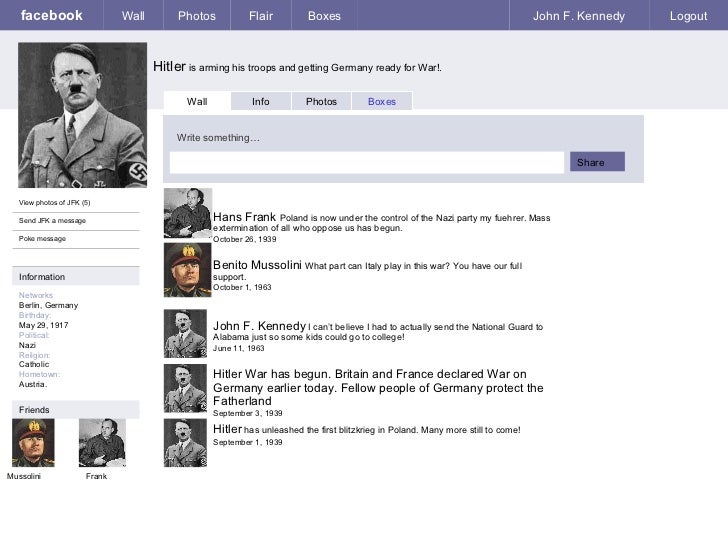This screenshot has width=728, height=546.
Task: Click the Hometown label in Information
Action: point(39,374)
